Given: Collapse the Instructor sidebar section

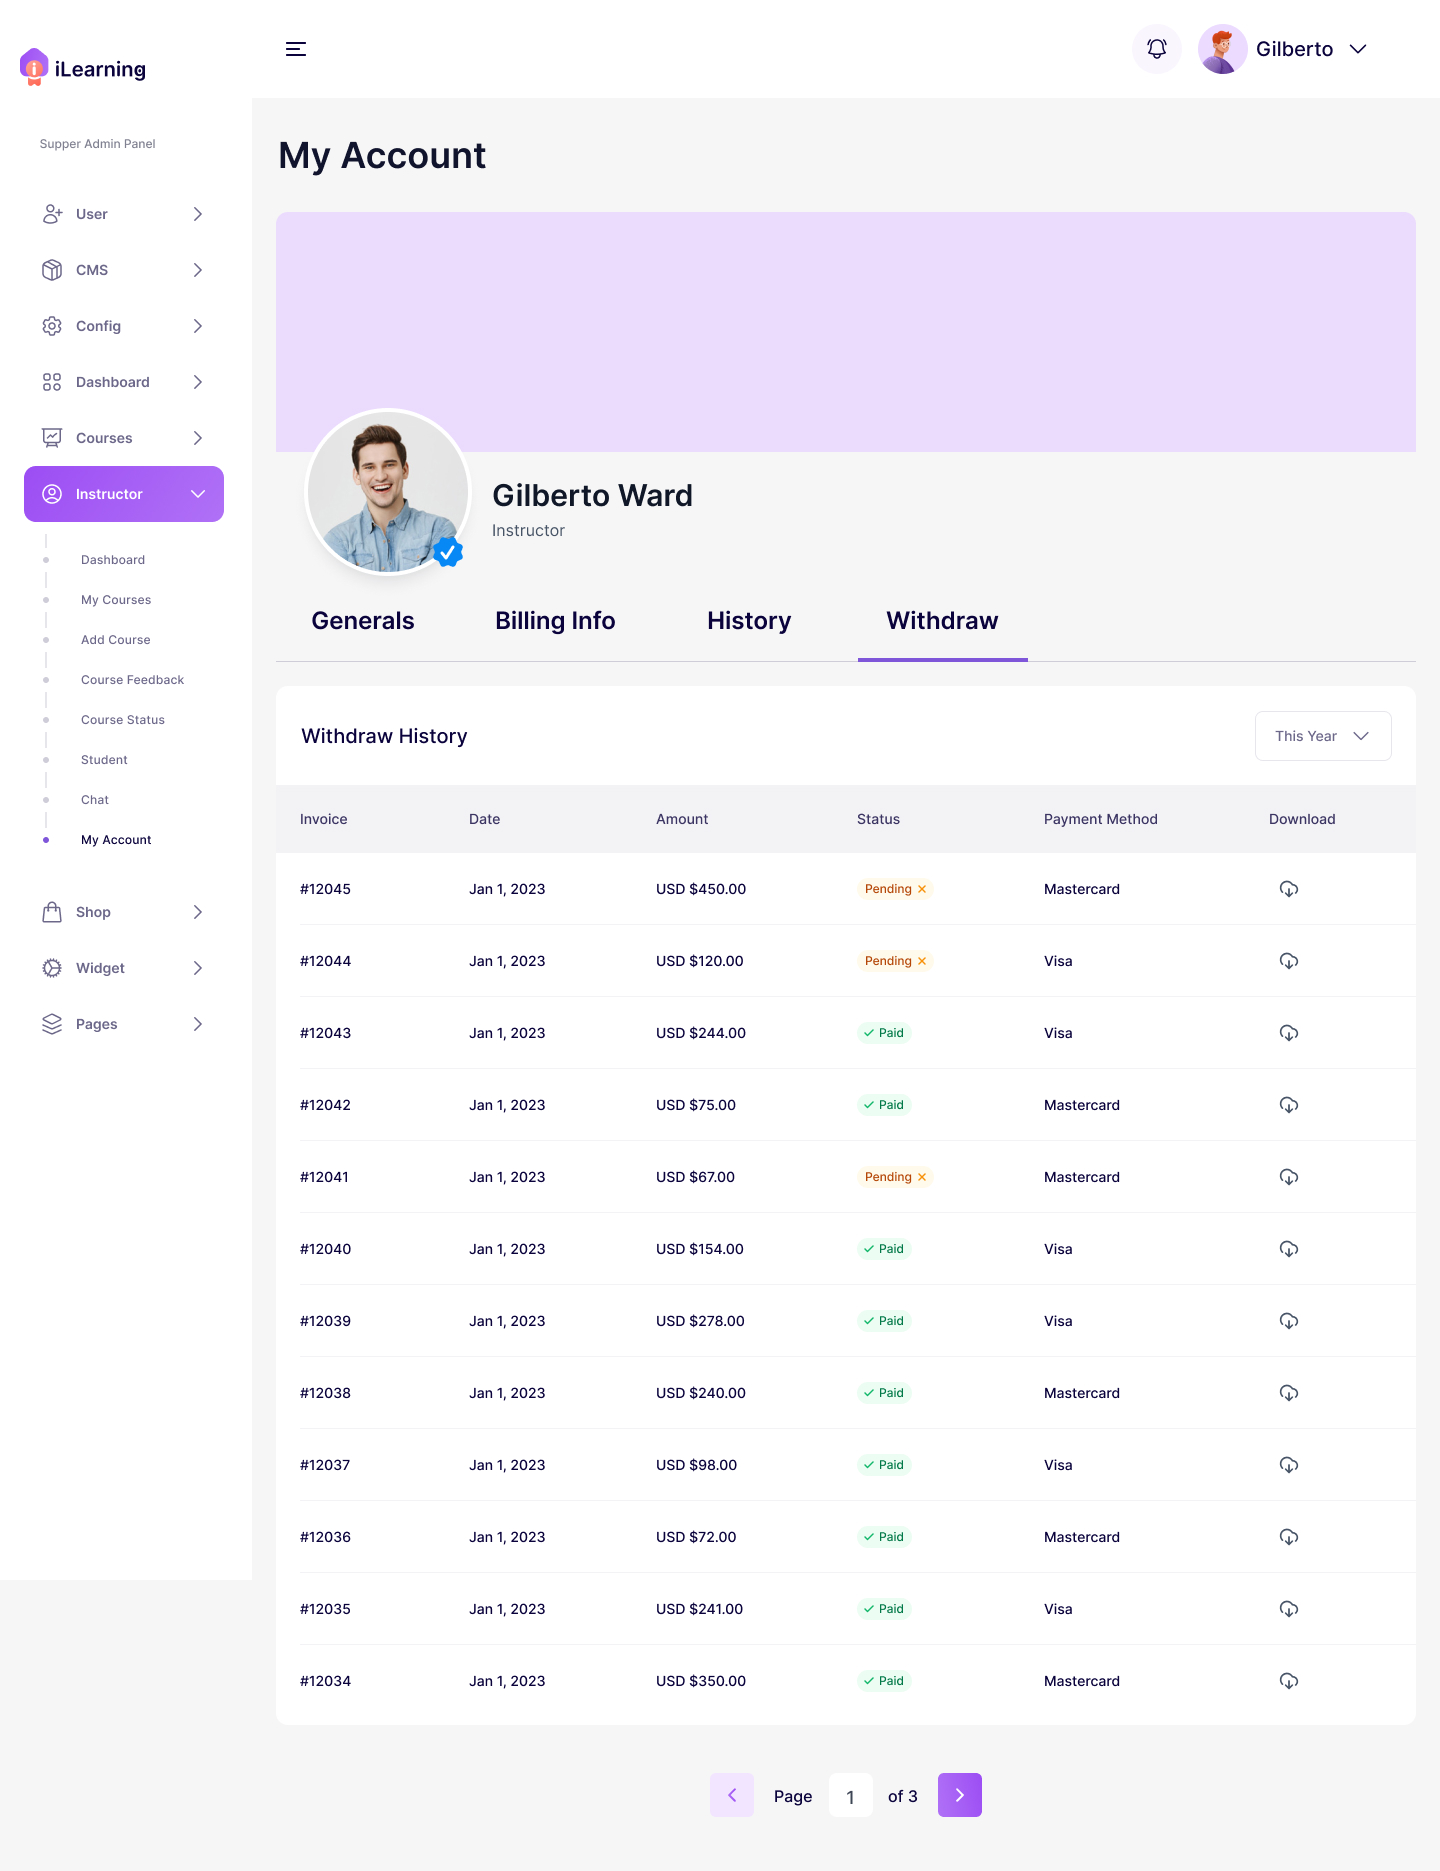Looking at the screenshot, I should pos(124,494).
